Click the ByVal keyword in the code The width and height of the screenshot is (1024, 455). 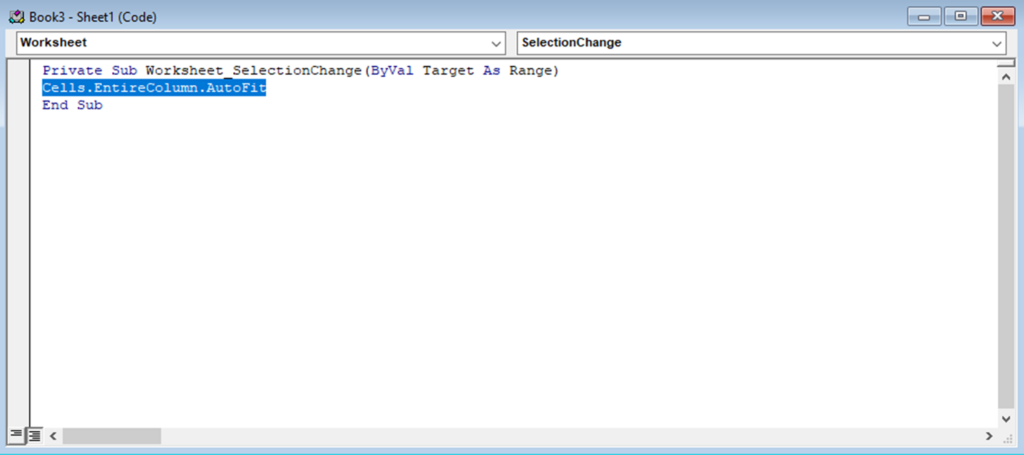tap(392, 71)
